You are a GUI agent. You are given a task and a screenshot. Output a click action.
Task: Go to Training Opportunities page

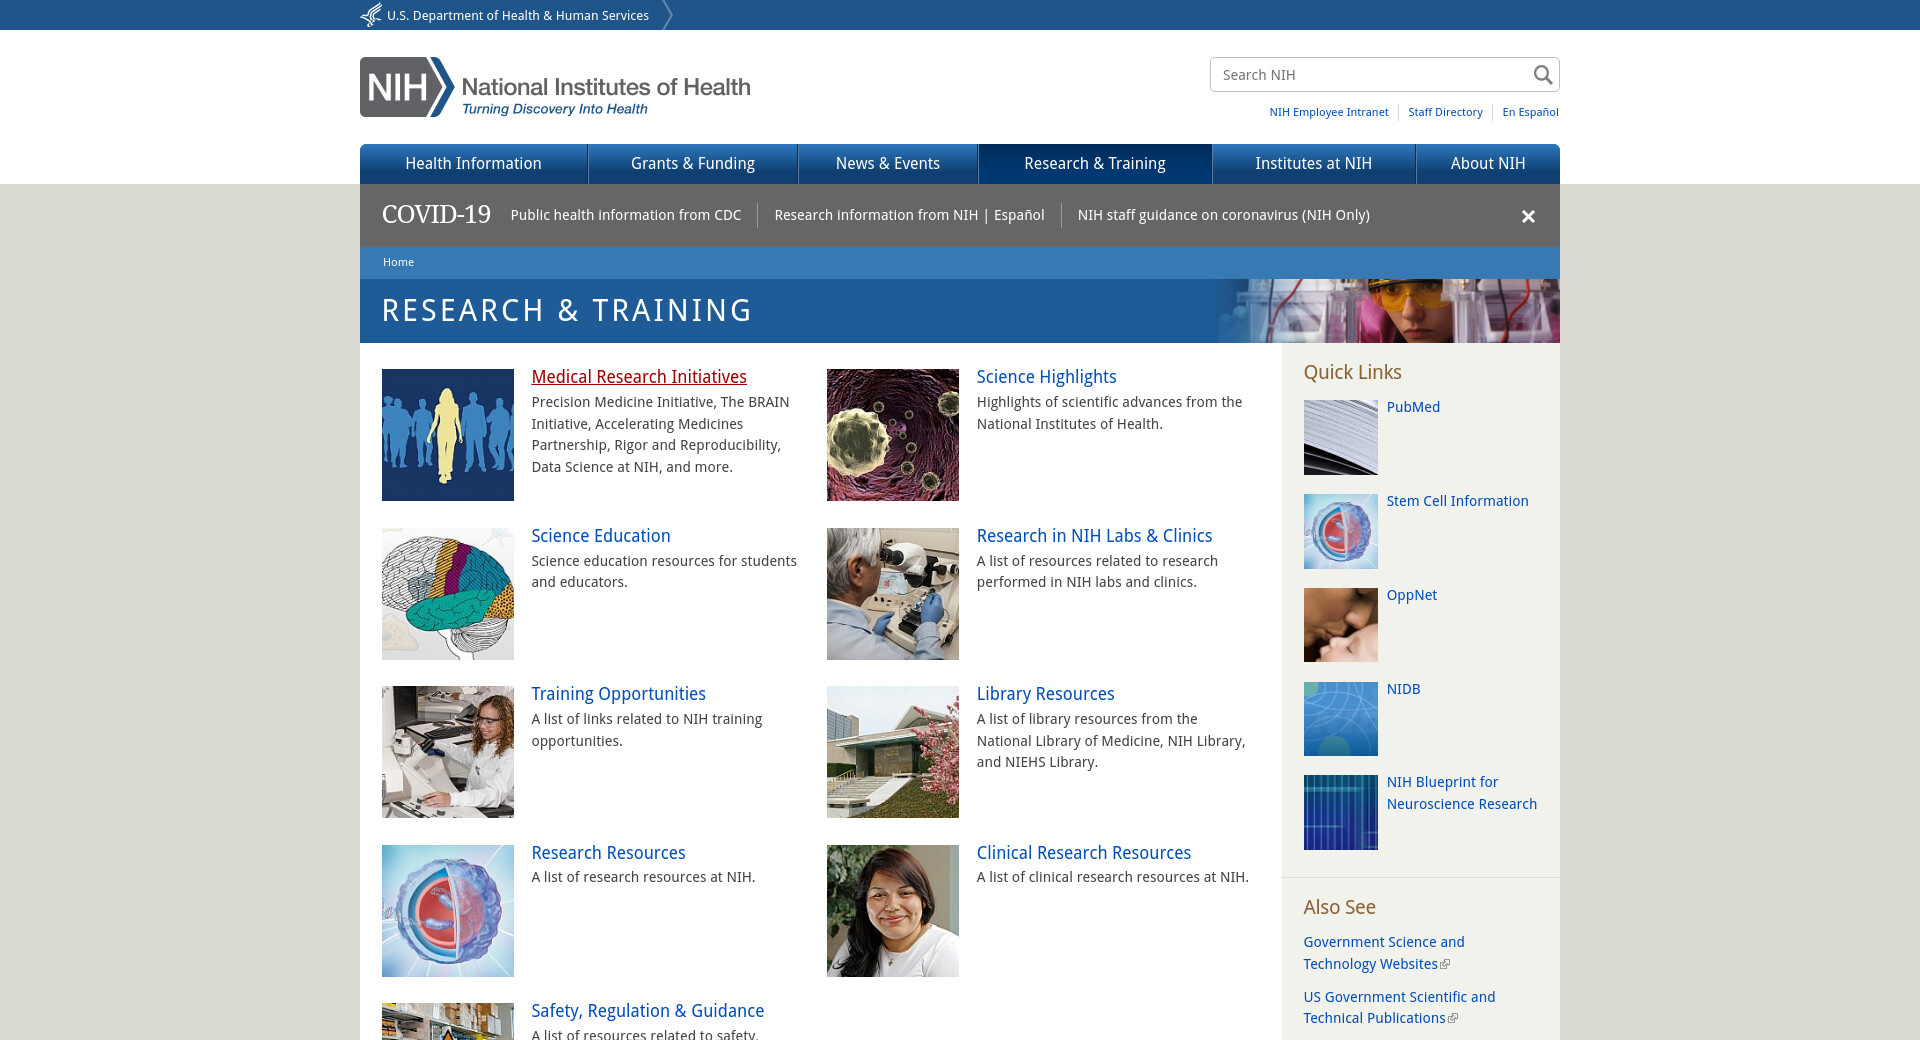pyautogui.click(x=618, y=694)
